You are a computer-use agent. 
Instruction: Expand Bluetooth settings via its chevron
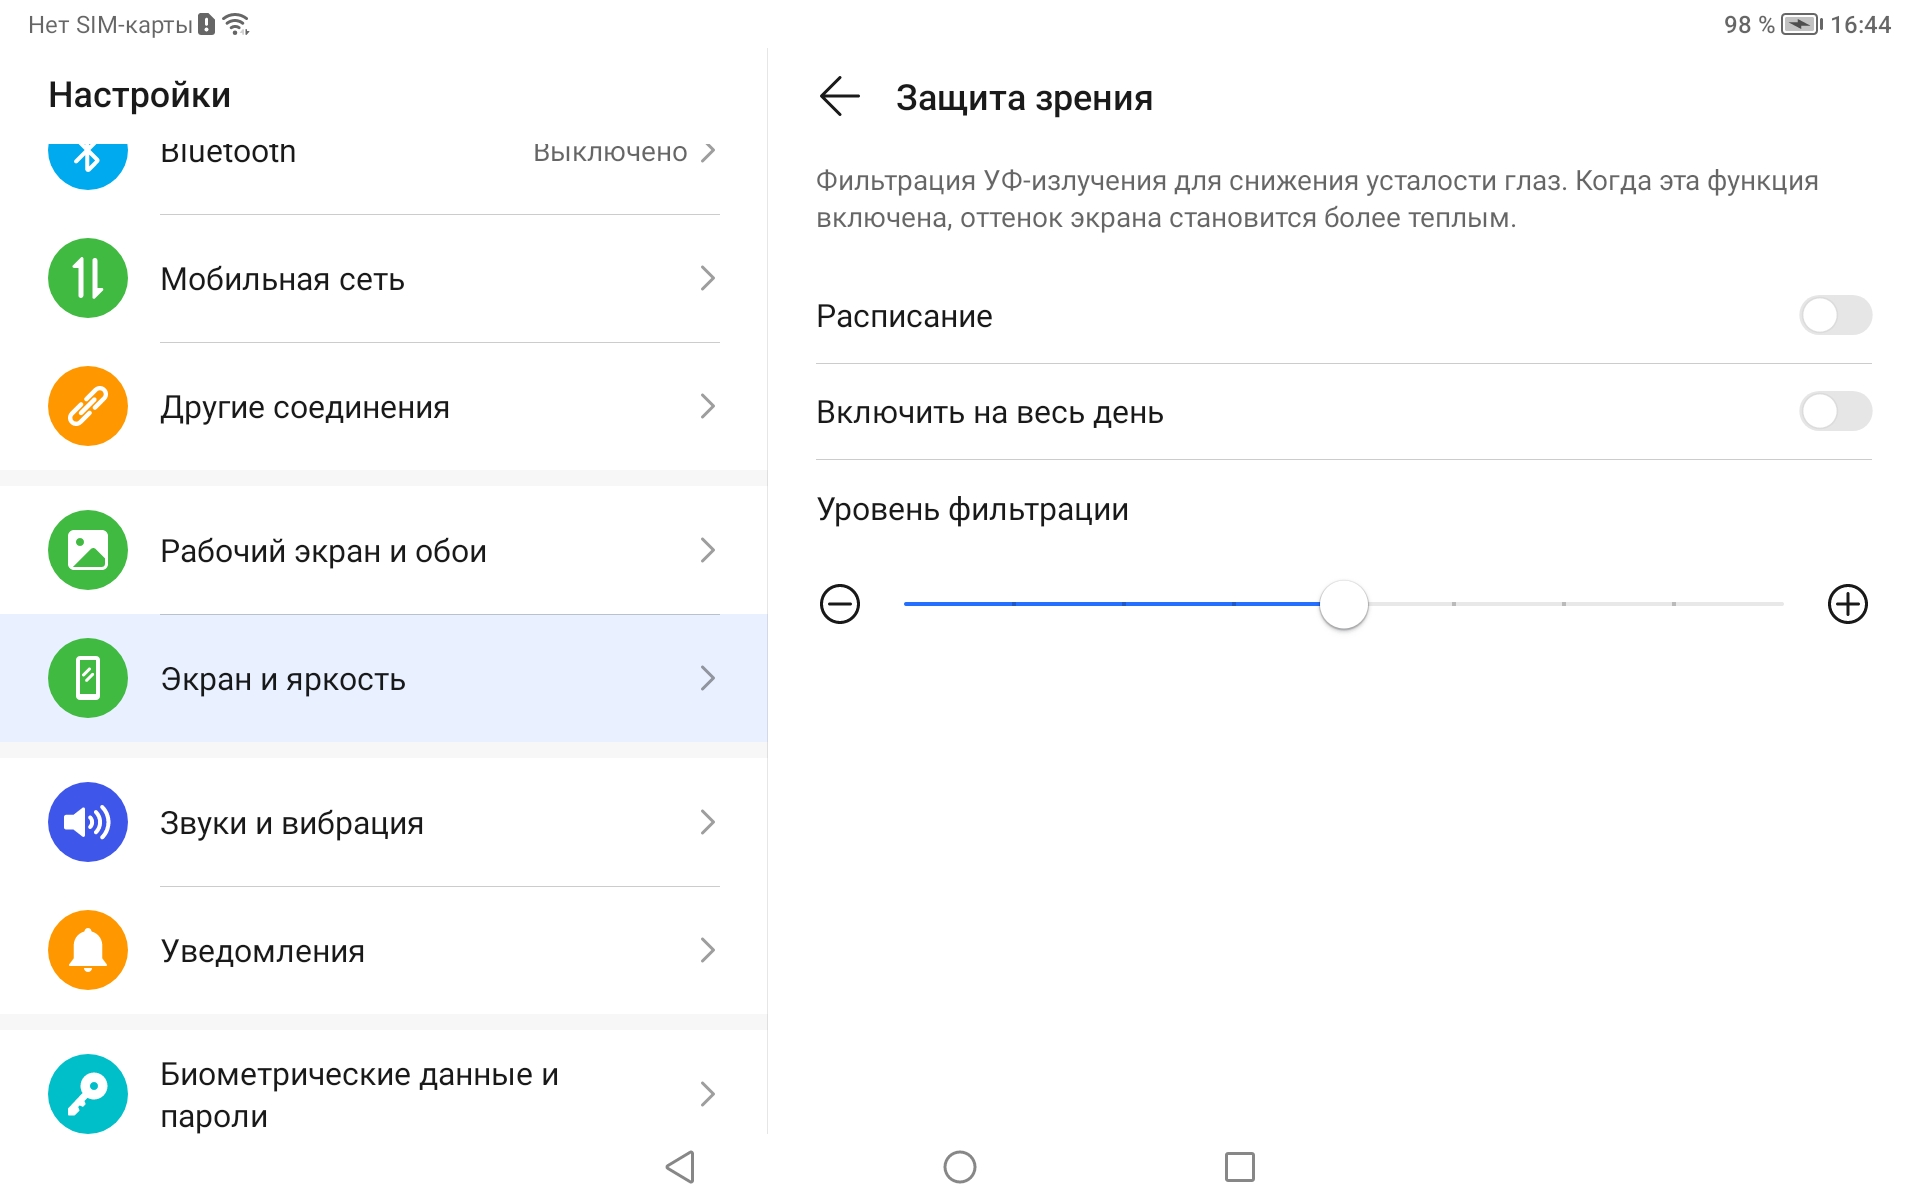pyautogui.click(x=708, y=152)
